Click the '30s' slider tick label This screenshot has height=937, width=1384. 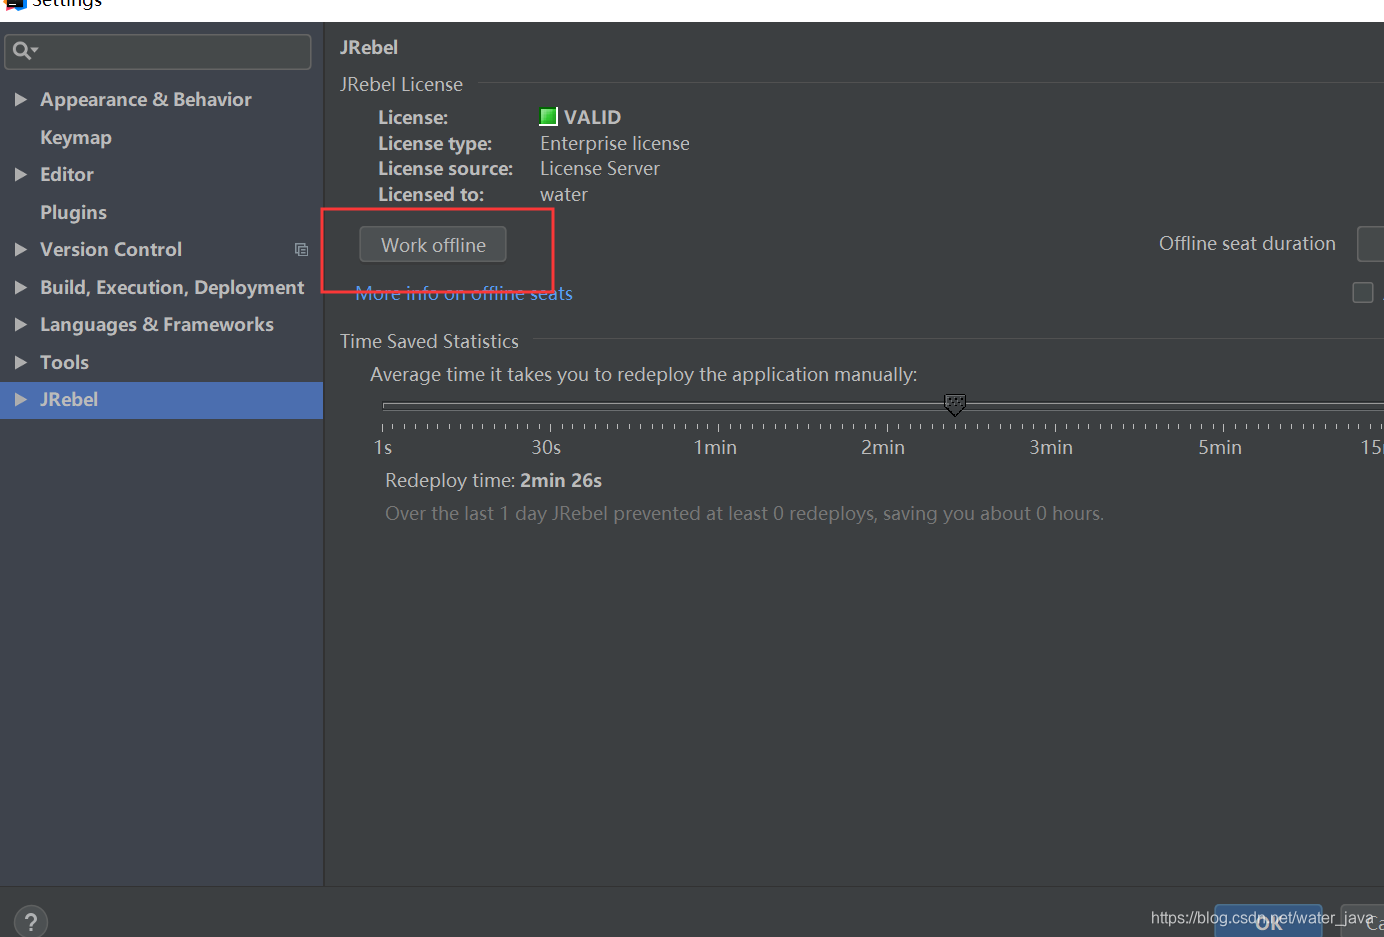(546, 447)
